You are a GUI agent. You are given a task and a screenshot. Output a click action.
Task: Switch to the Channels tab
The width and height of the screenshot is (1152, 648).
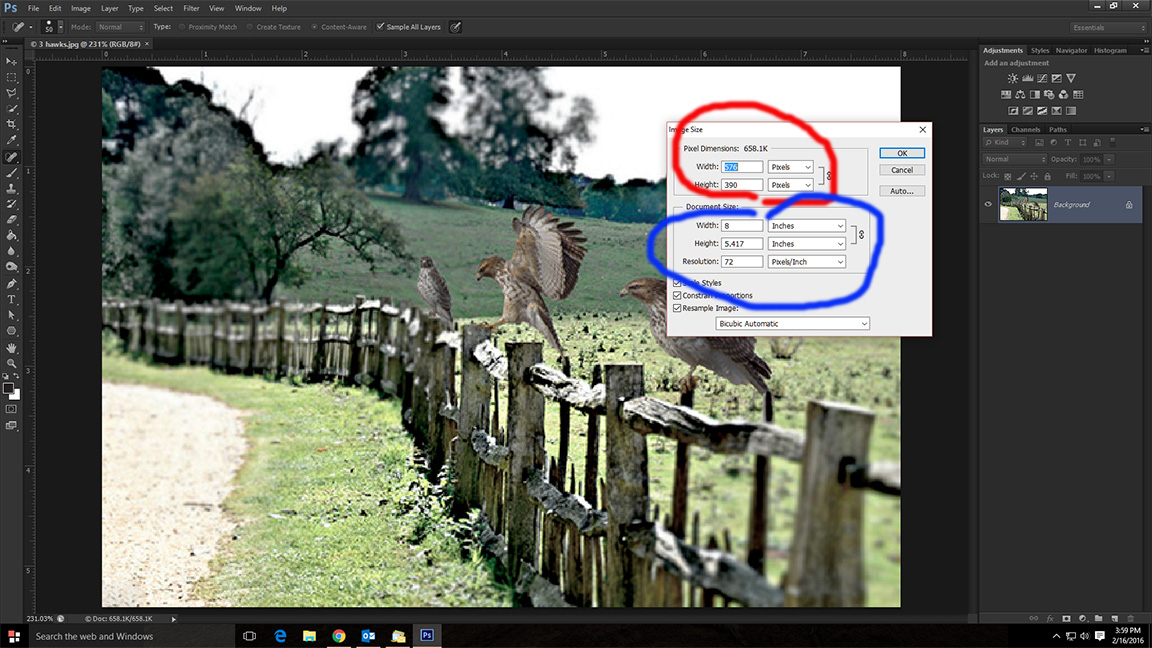tap(1025, 130)
